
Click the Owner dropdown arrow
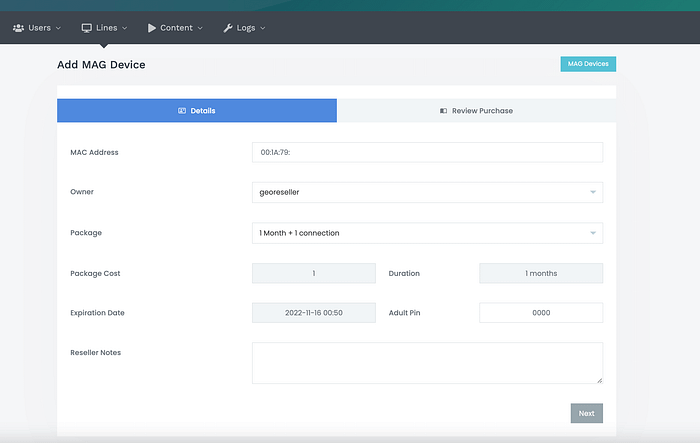593,192
